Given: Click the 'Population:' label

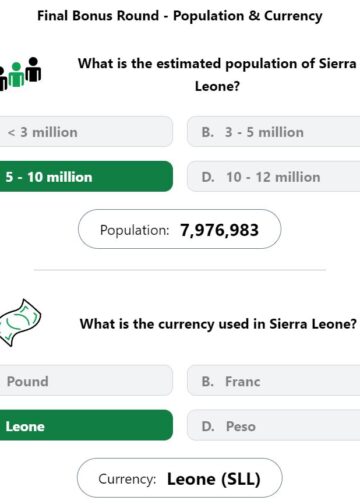Looking at the screenshot, I should click(x=135, y=230).
